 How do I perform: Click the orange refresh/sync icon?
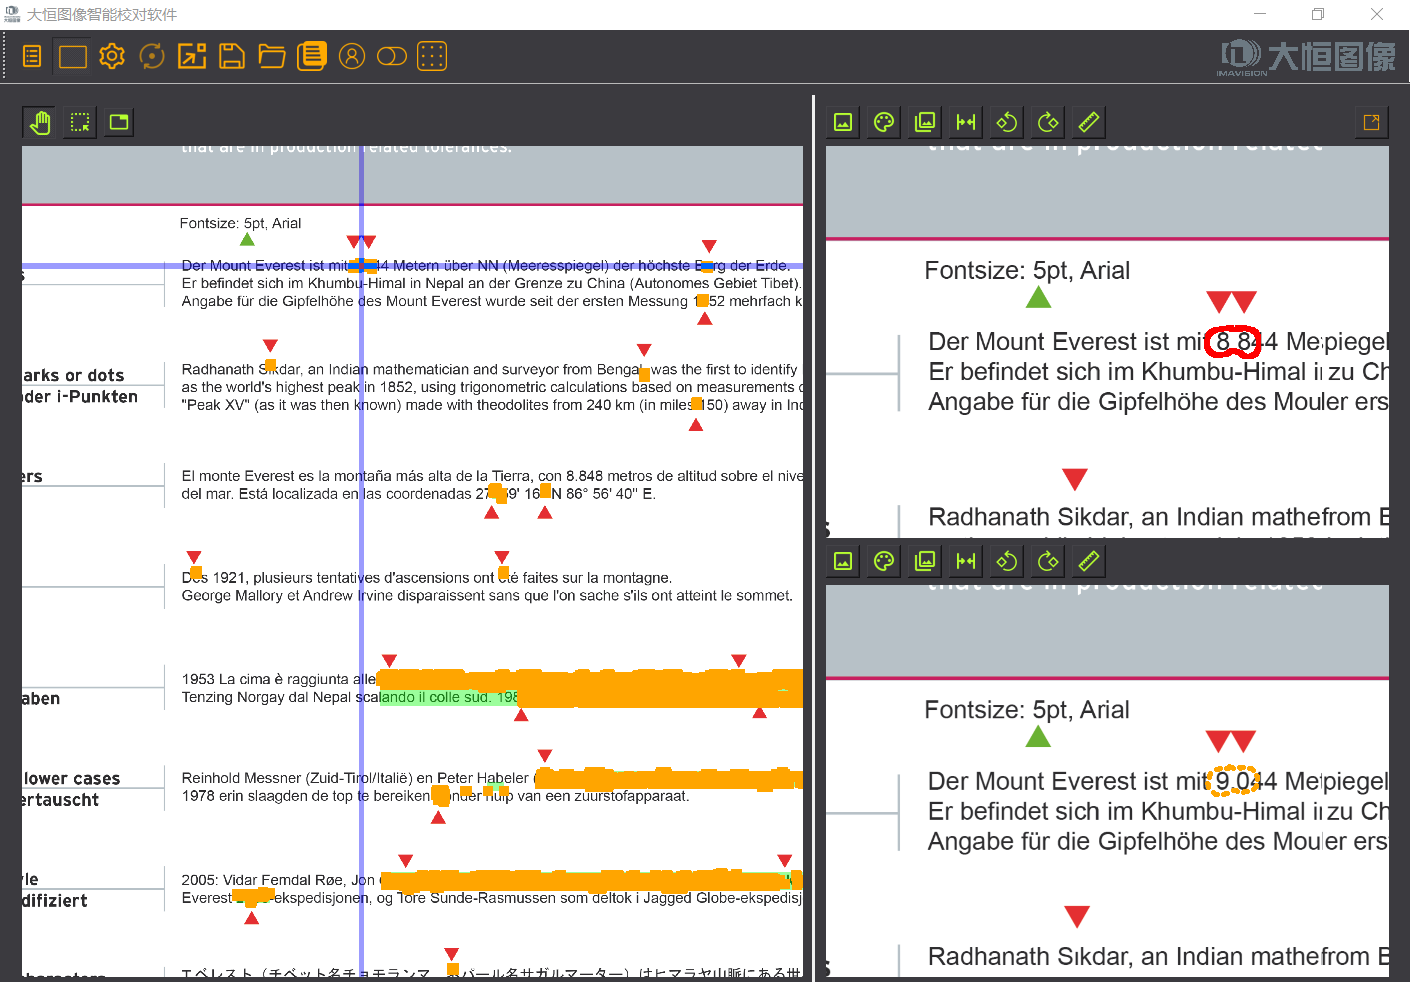(x=152, y=57)
